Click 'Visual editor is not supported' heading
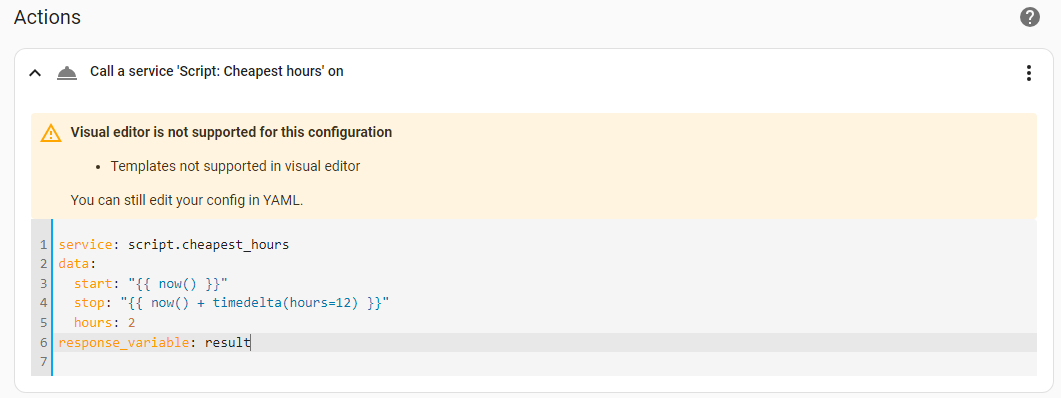 click(x=231, y=132)
